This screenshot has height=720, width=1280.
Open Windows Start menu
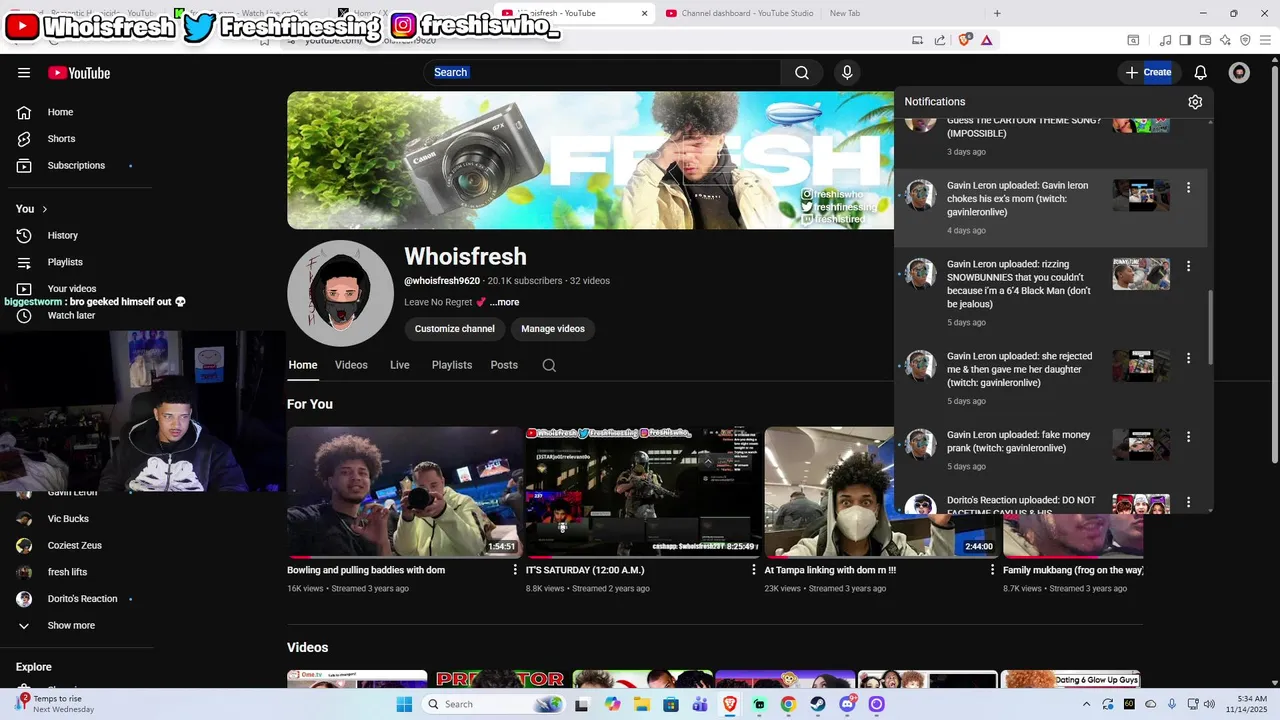[x=404, y=704]
